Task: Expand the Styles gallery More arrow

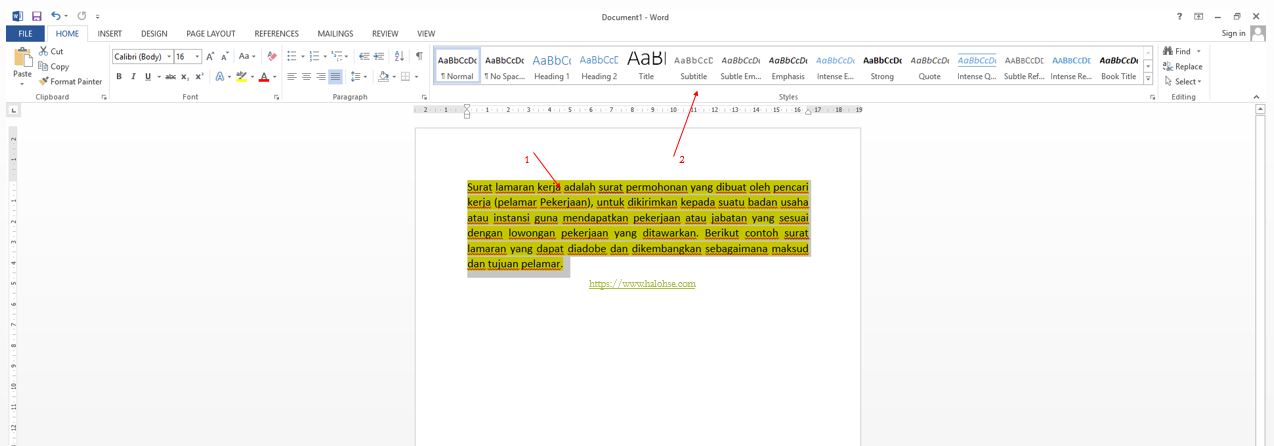Action: coord(1148,79)
